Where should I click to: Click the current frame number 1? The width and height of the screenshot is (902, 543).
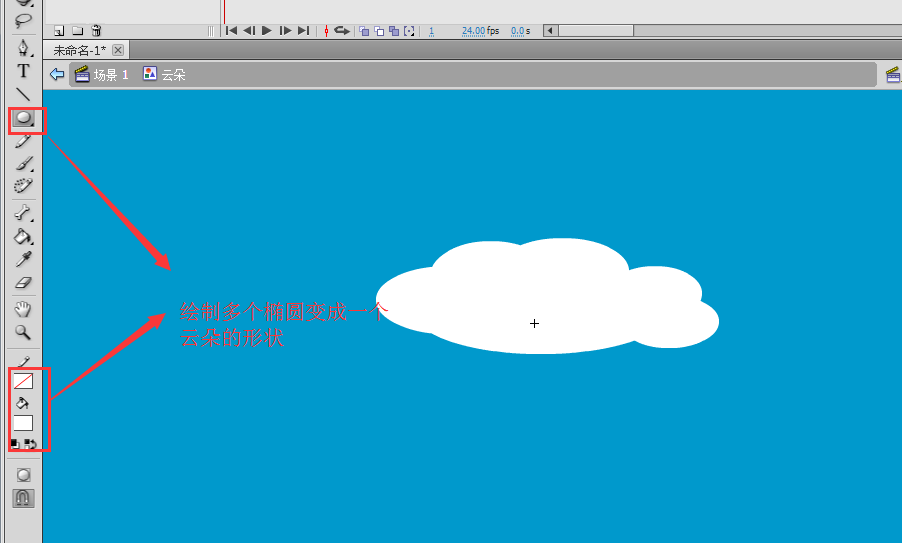431,31
